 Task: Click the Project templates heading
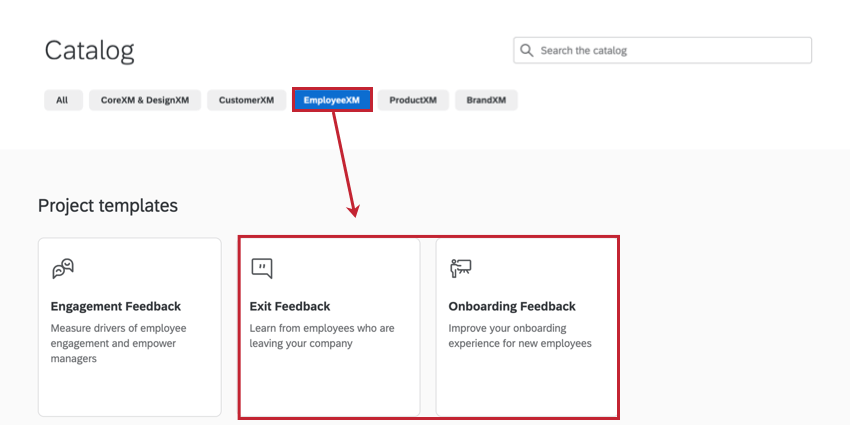(108, 206)
